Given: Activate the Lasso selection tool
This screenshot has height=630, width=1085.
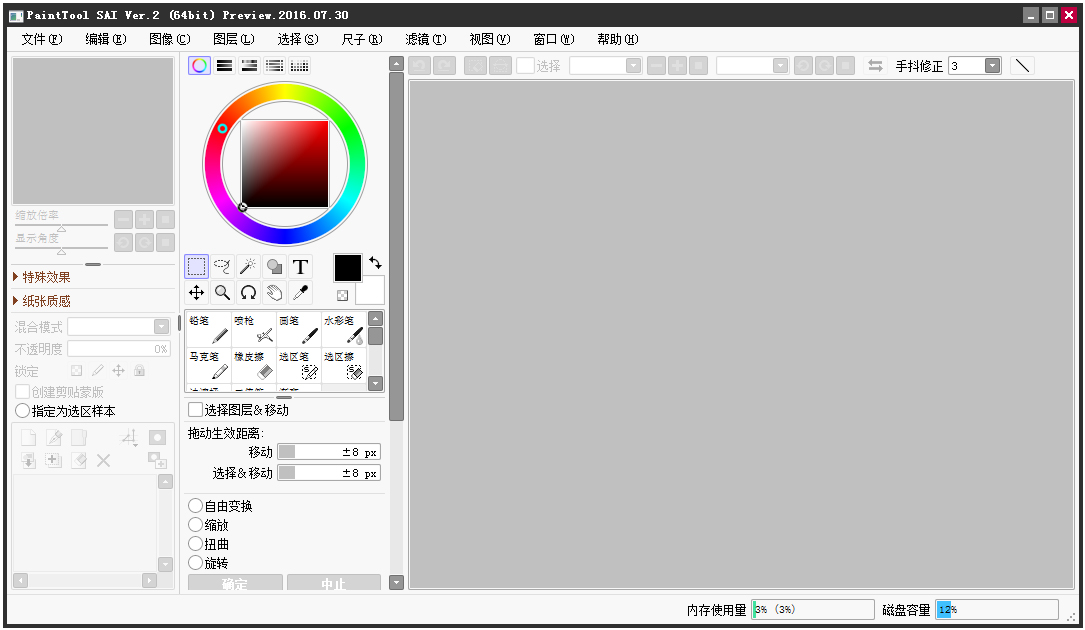Looking at the screenshot, I should (x=222, y=266).
